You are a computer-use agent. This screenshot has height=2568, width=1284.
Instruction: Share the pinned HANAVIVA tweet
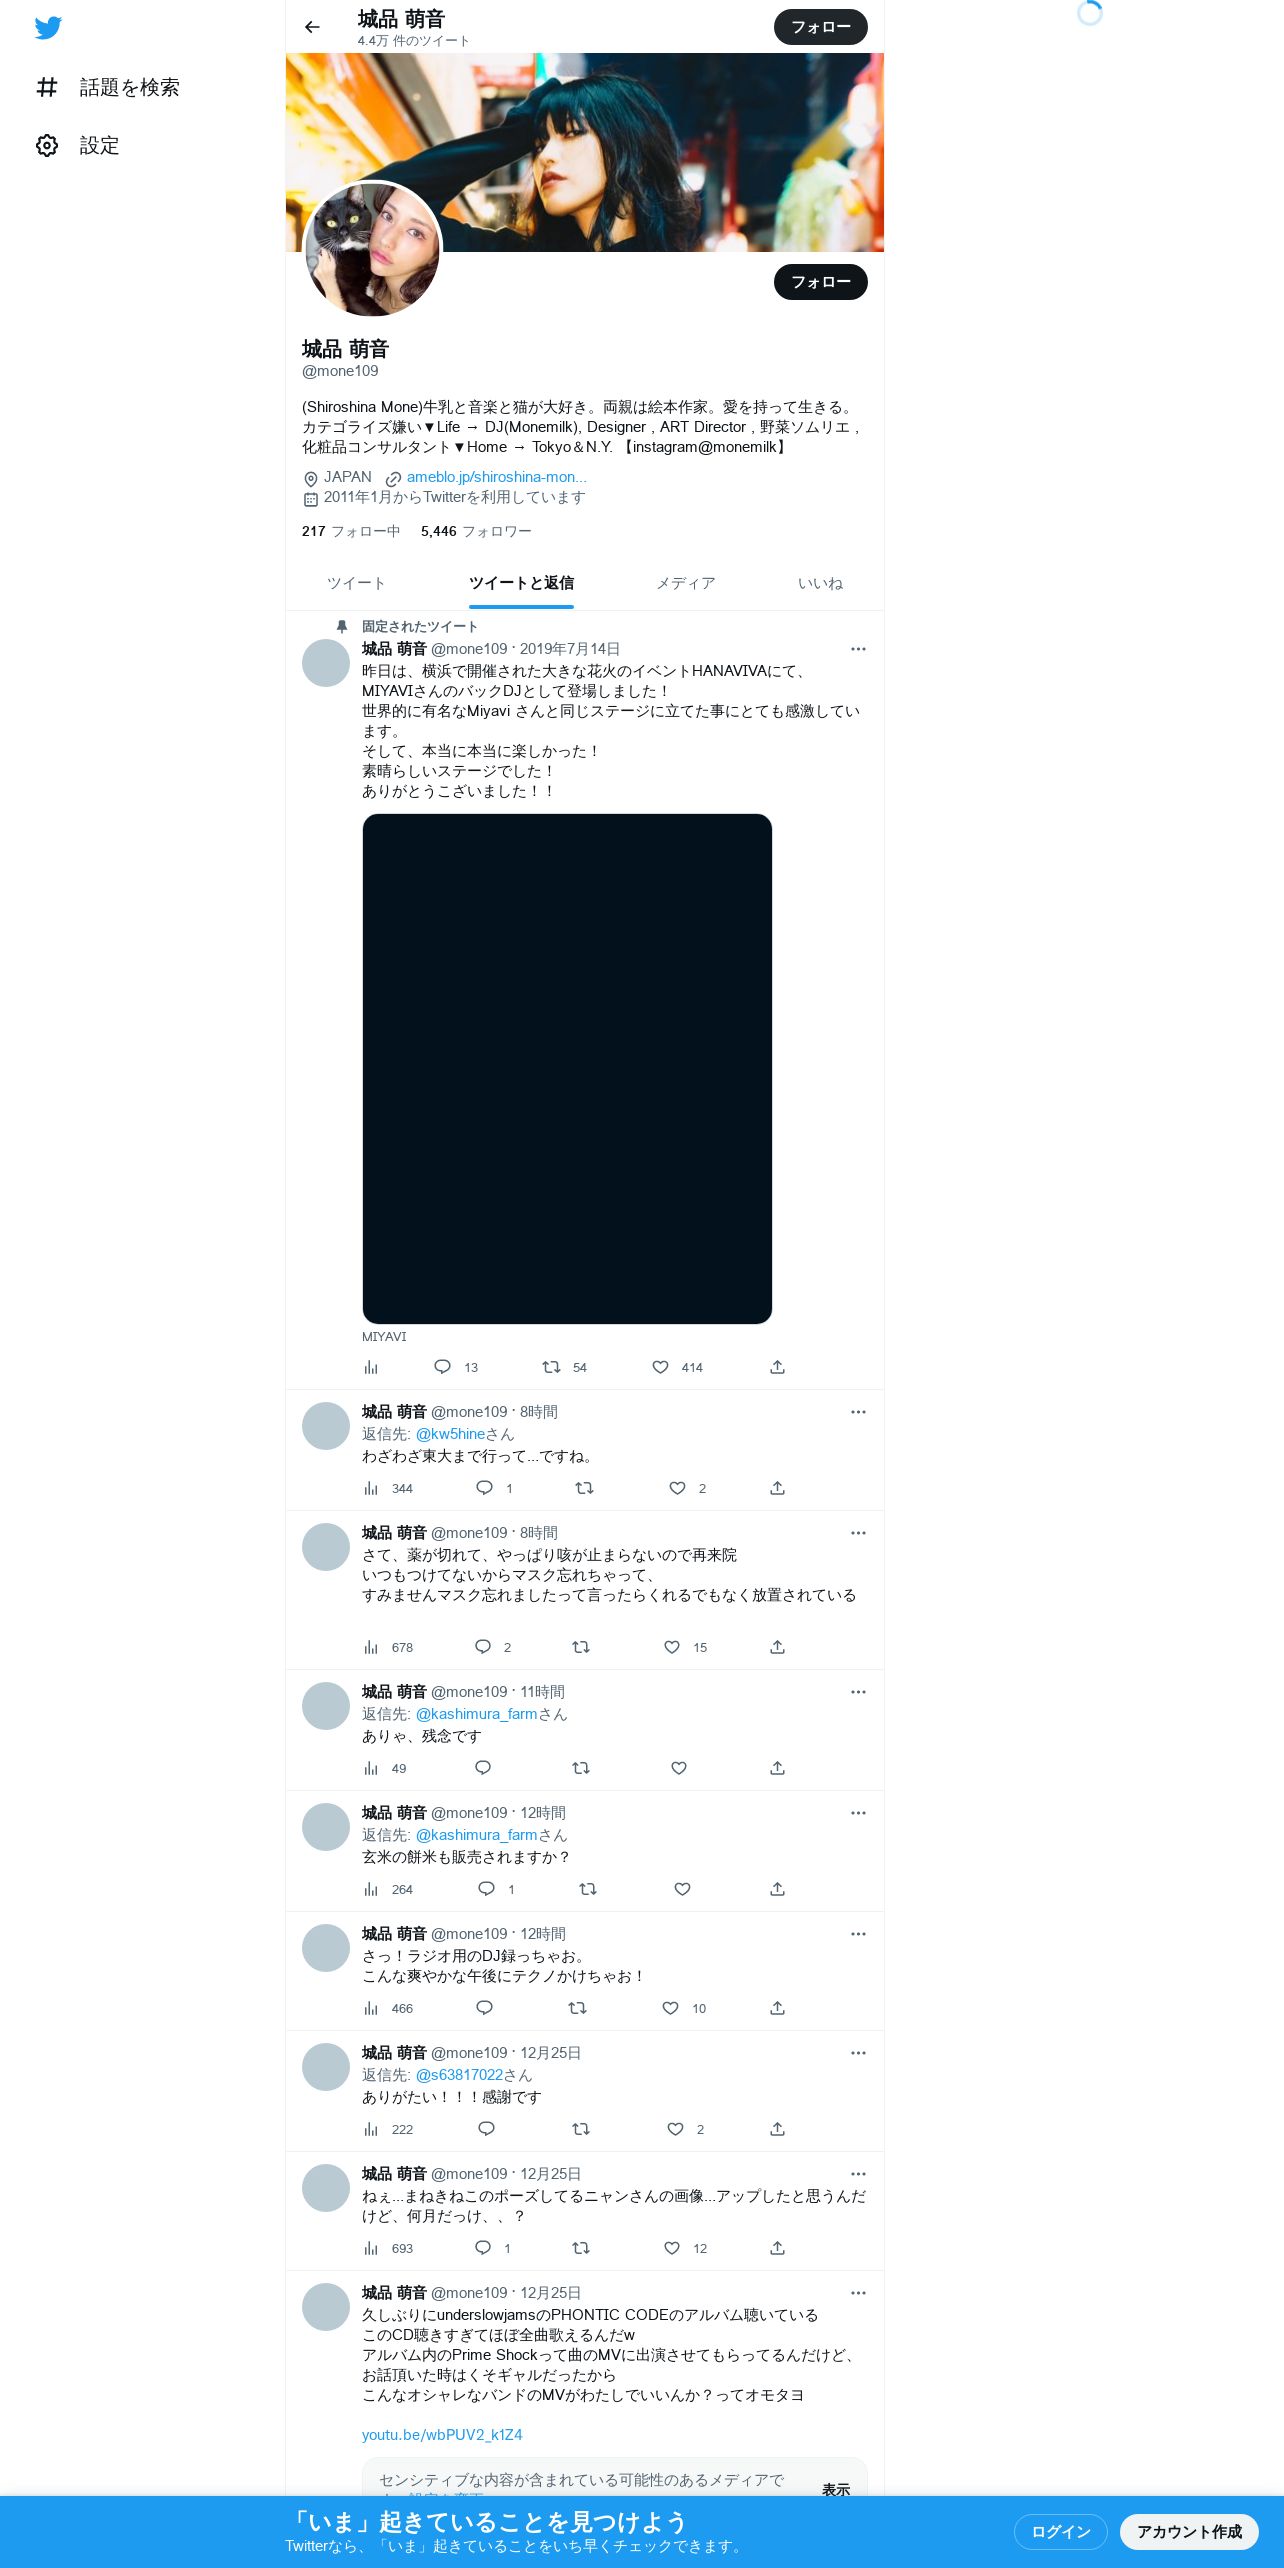(777, 1367)
